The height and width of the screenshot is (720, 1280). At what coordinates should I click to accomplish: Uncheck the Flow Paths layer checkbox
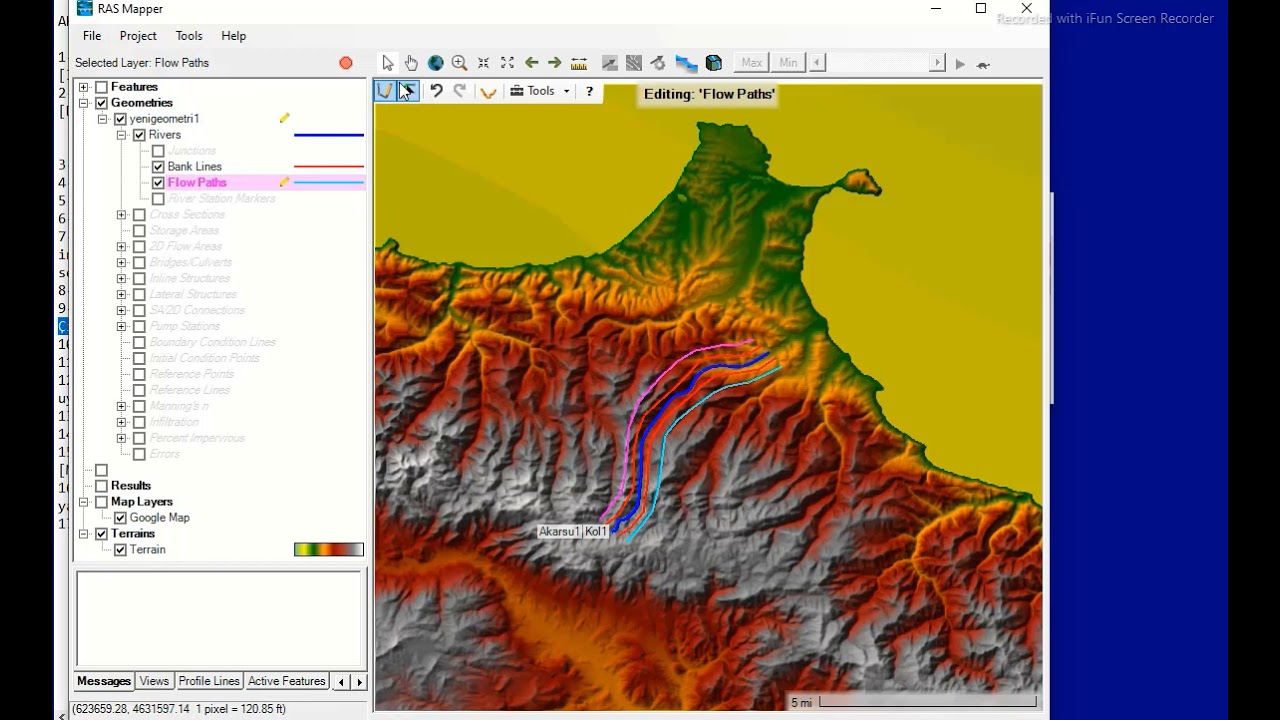pos(158,183)
